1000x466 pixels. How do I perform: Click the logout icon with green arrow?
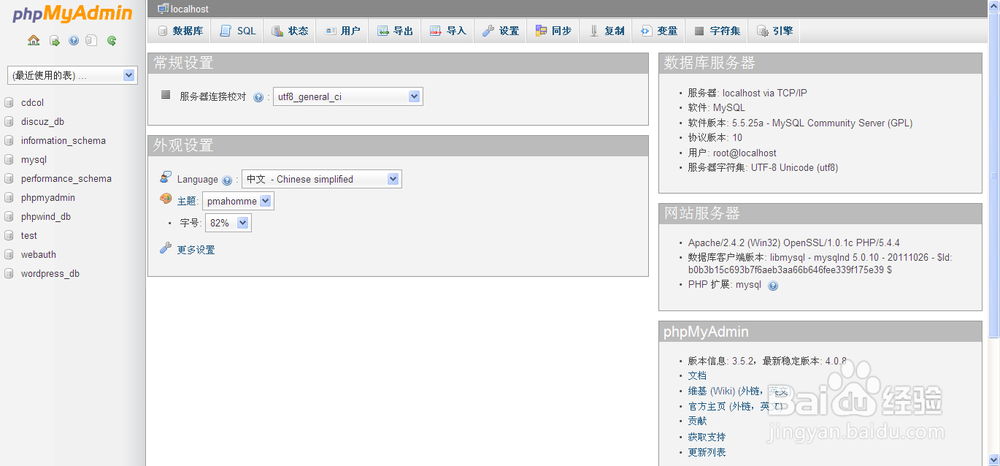pyautogui.click(x=55, y=40)
